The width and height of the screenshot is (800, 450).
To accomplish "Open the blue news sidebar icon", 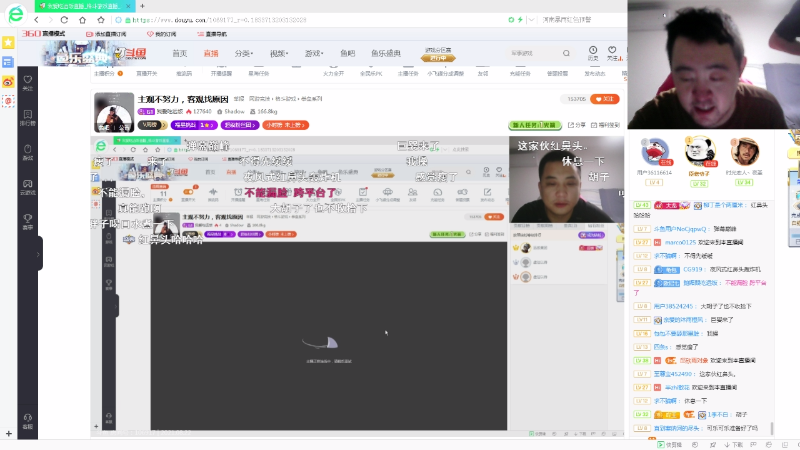I will (8, 62).
